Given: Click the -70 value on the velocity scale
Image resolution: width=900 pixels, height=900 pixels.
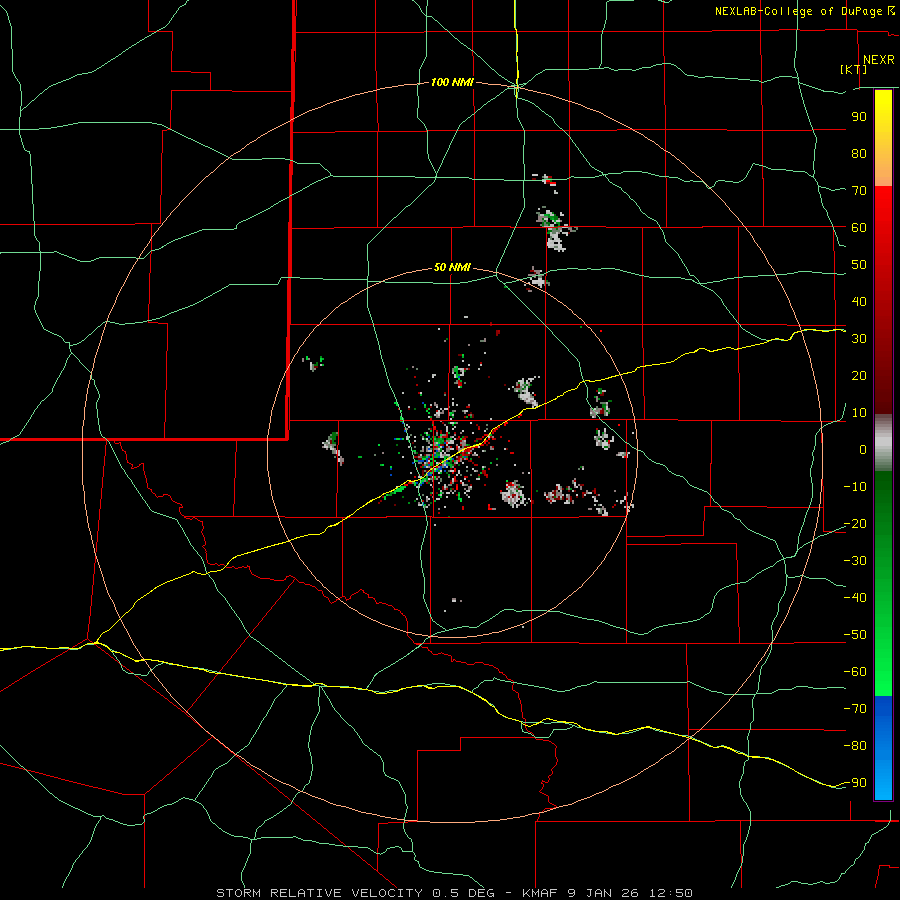Looking at the screenshot, I should 855,708.
